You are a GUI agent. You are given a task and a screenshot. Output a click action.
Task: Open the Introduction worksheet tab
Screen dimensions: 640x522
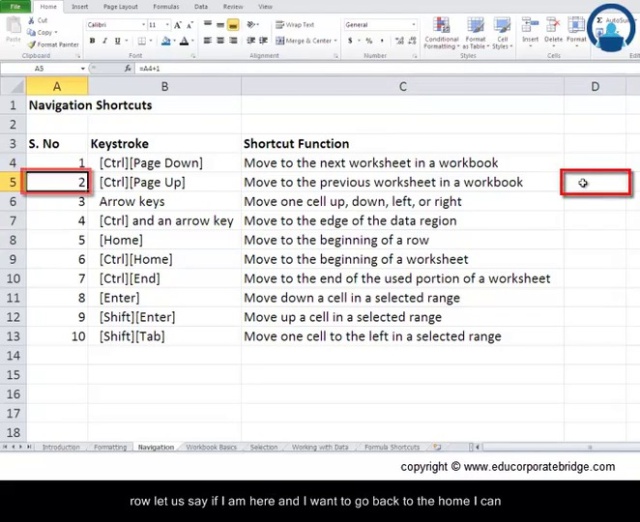[61, 447]
